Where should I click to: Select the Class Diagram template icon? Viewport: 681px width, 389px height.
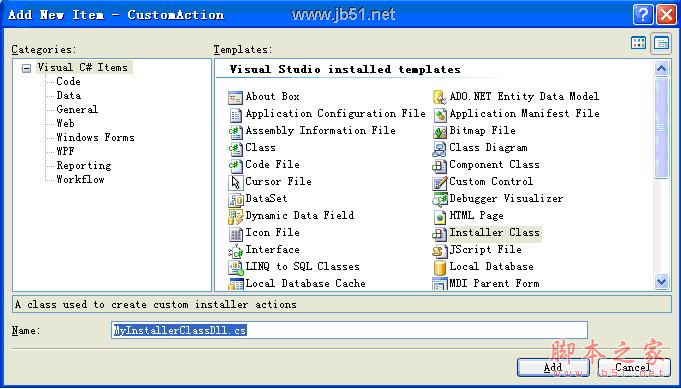point(440,148)
